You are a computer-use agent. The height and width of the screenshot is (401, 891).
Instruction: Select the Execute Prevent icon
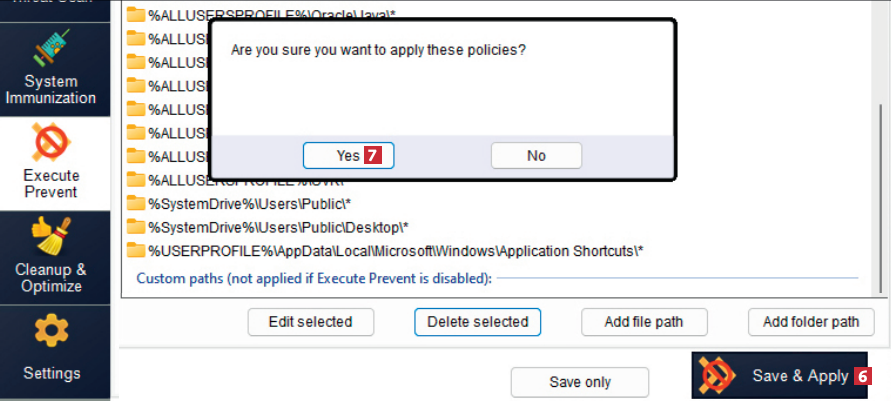[x=51, y=143]
